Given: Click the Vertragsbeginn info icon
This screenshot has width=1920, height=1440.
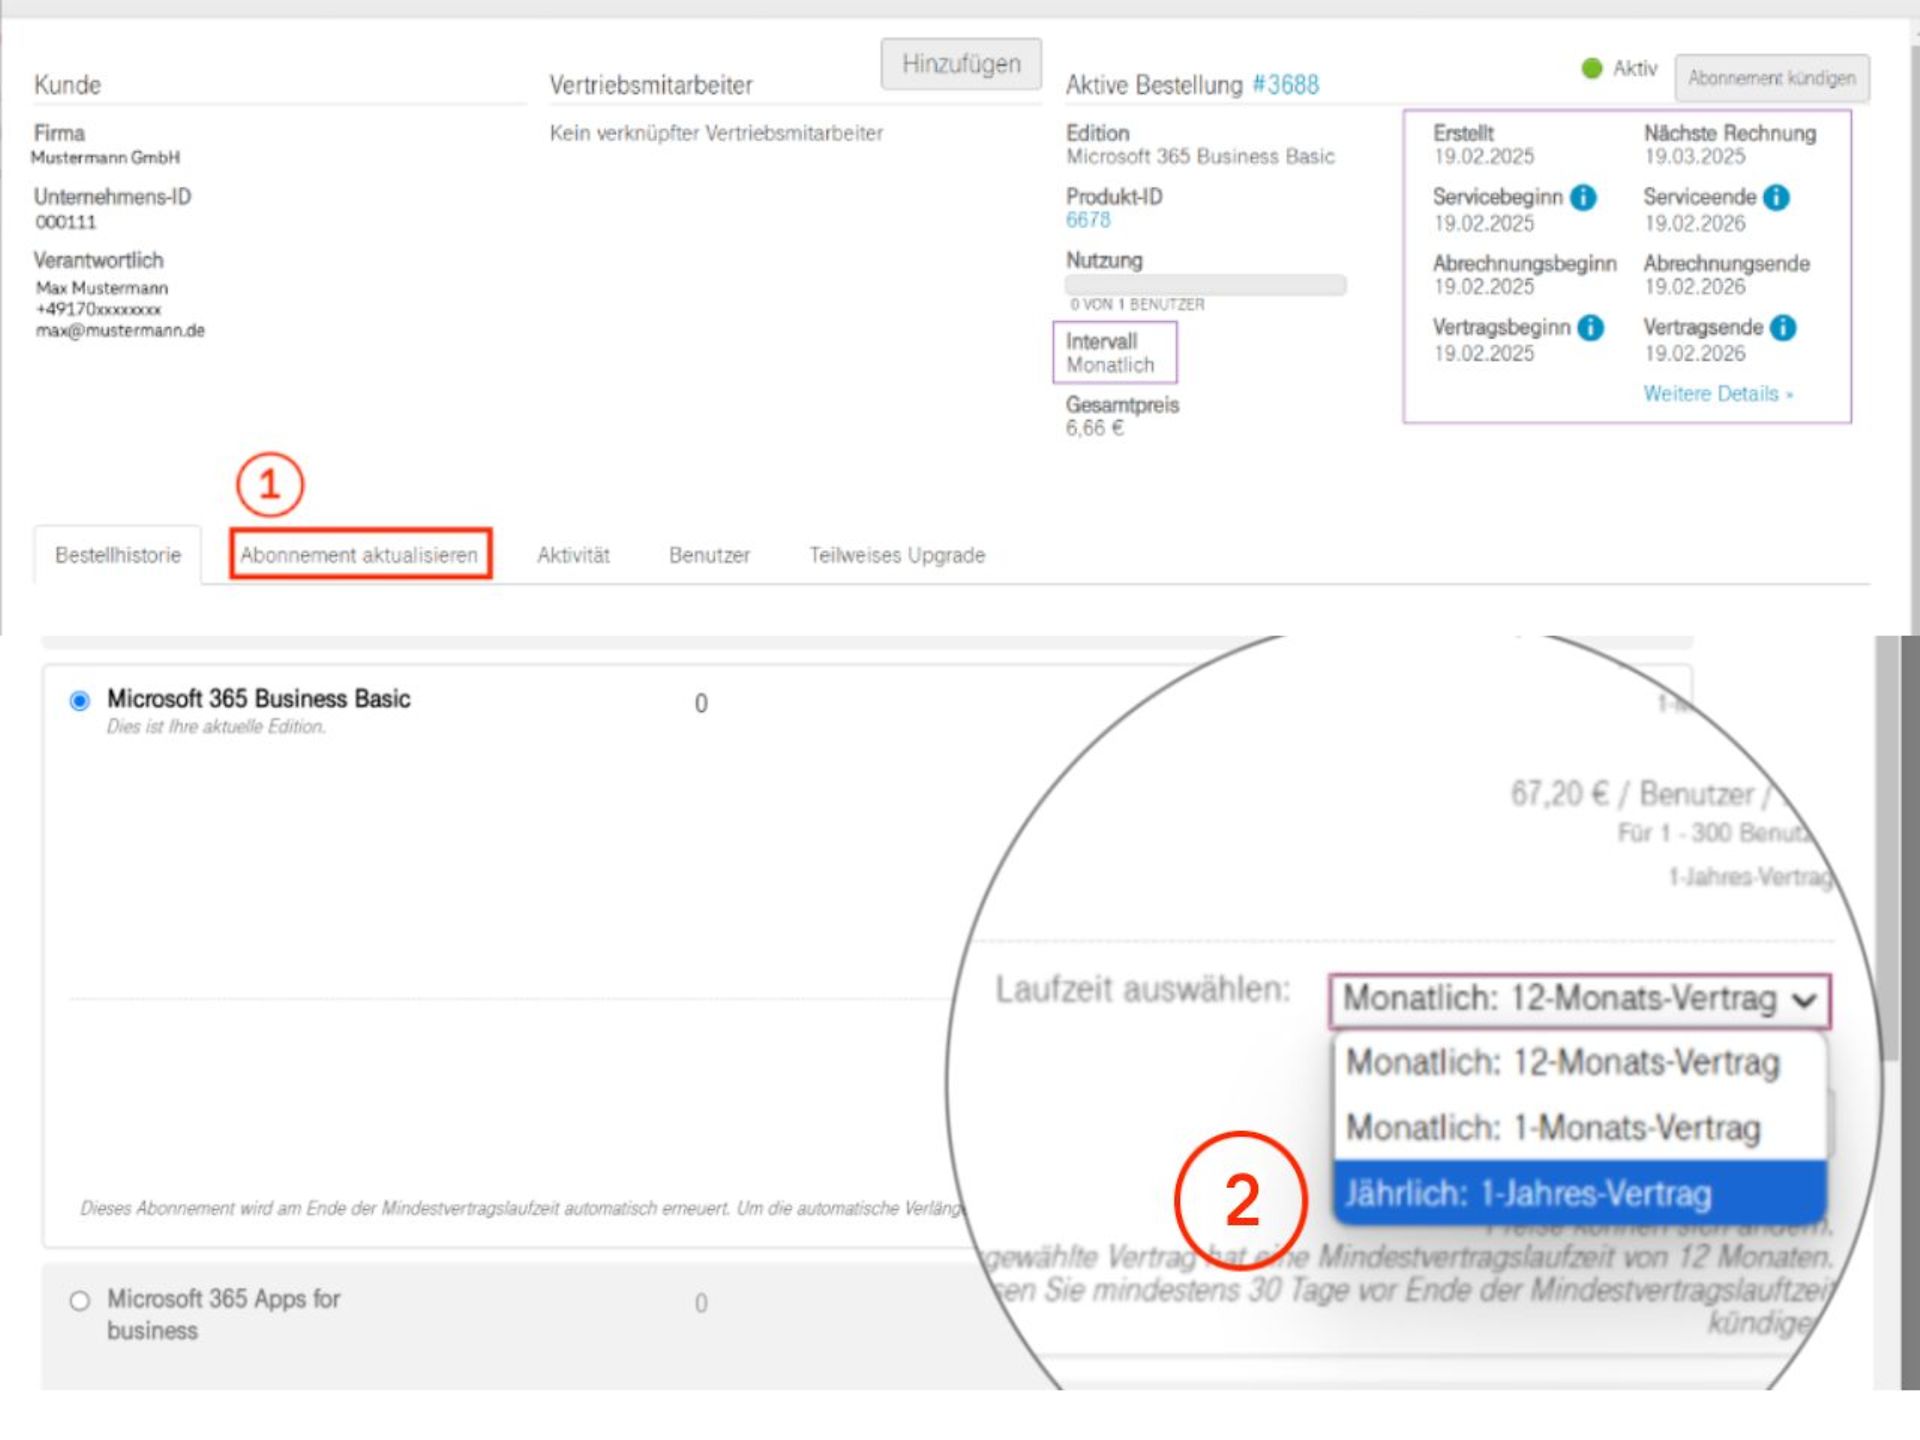Looking at the screenshot, I should point(1590,327).
